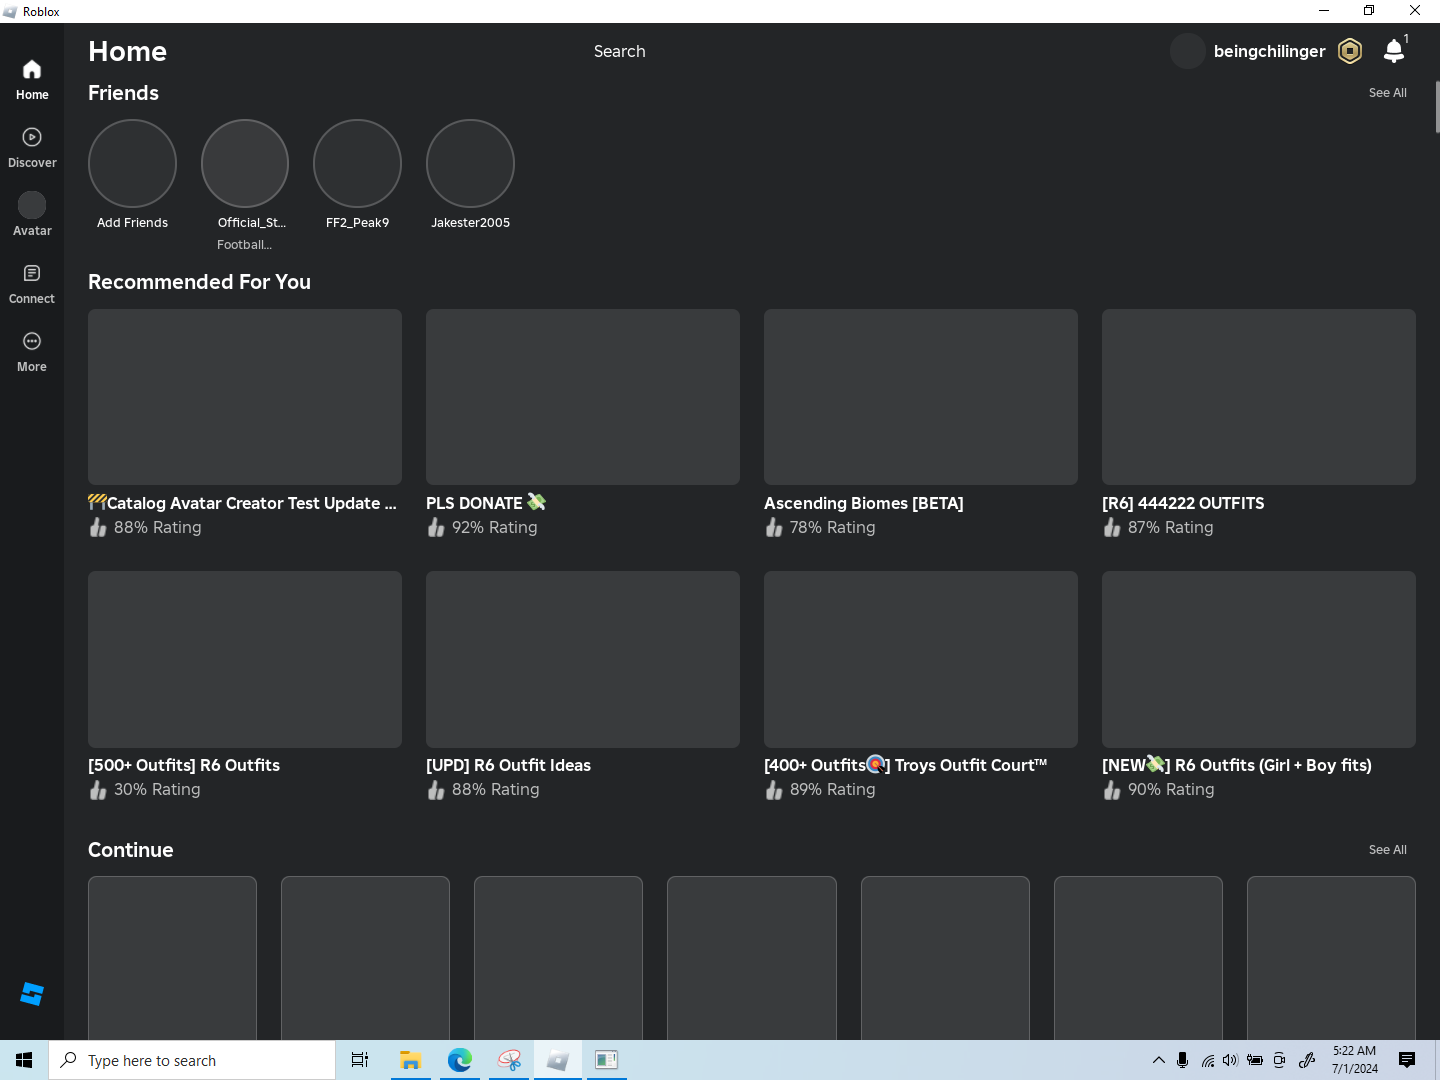
Task: Launch Roblox Studio from the sidebar icon
Action: point(32,994)
